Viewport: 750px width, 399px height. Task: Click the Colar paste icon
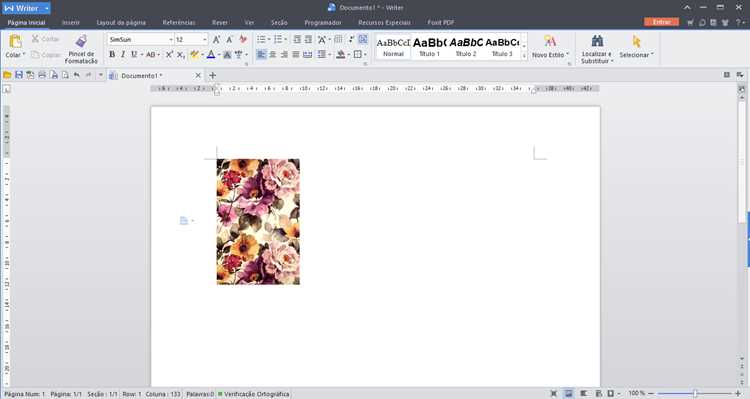click(x=15, y=42)
